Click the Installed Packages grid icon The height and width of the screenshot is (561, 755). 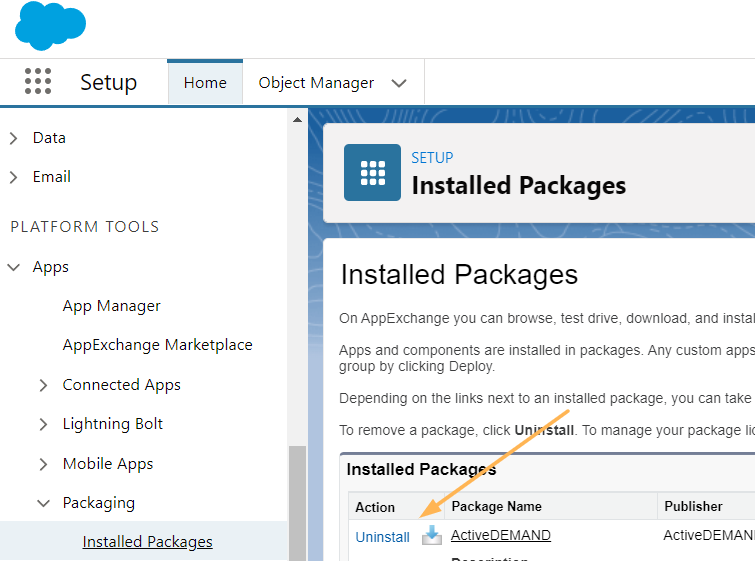pyautogui.click(x=372, y=172)
